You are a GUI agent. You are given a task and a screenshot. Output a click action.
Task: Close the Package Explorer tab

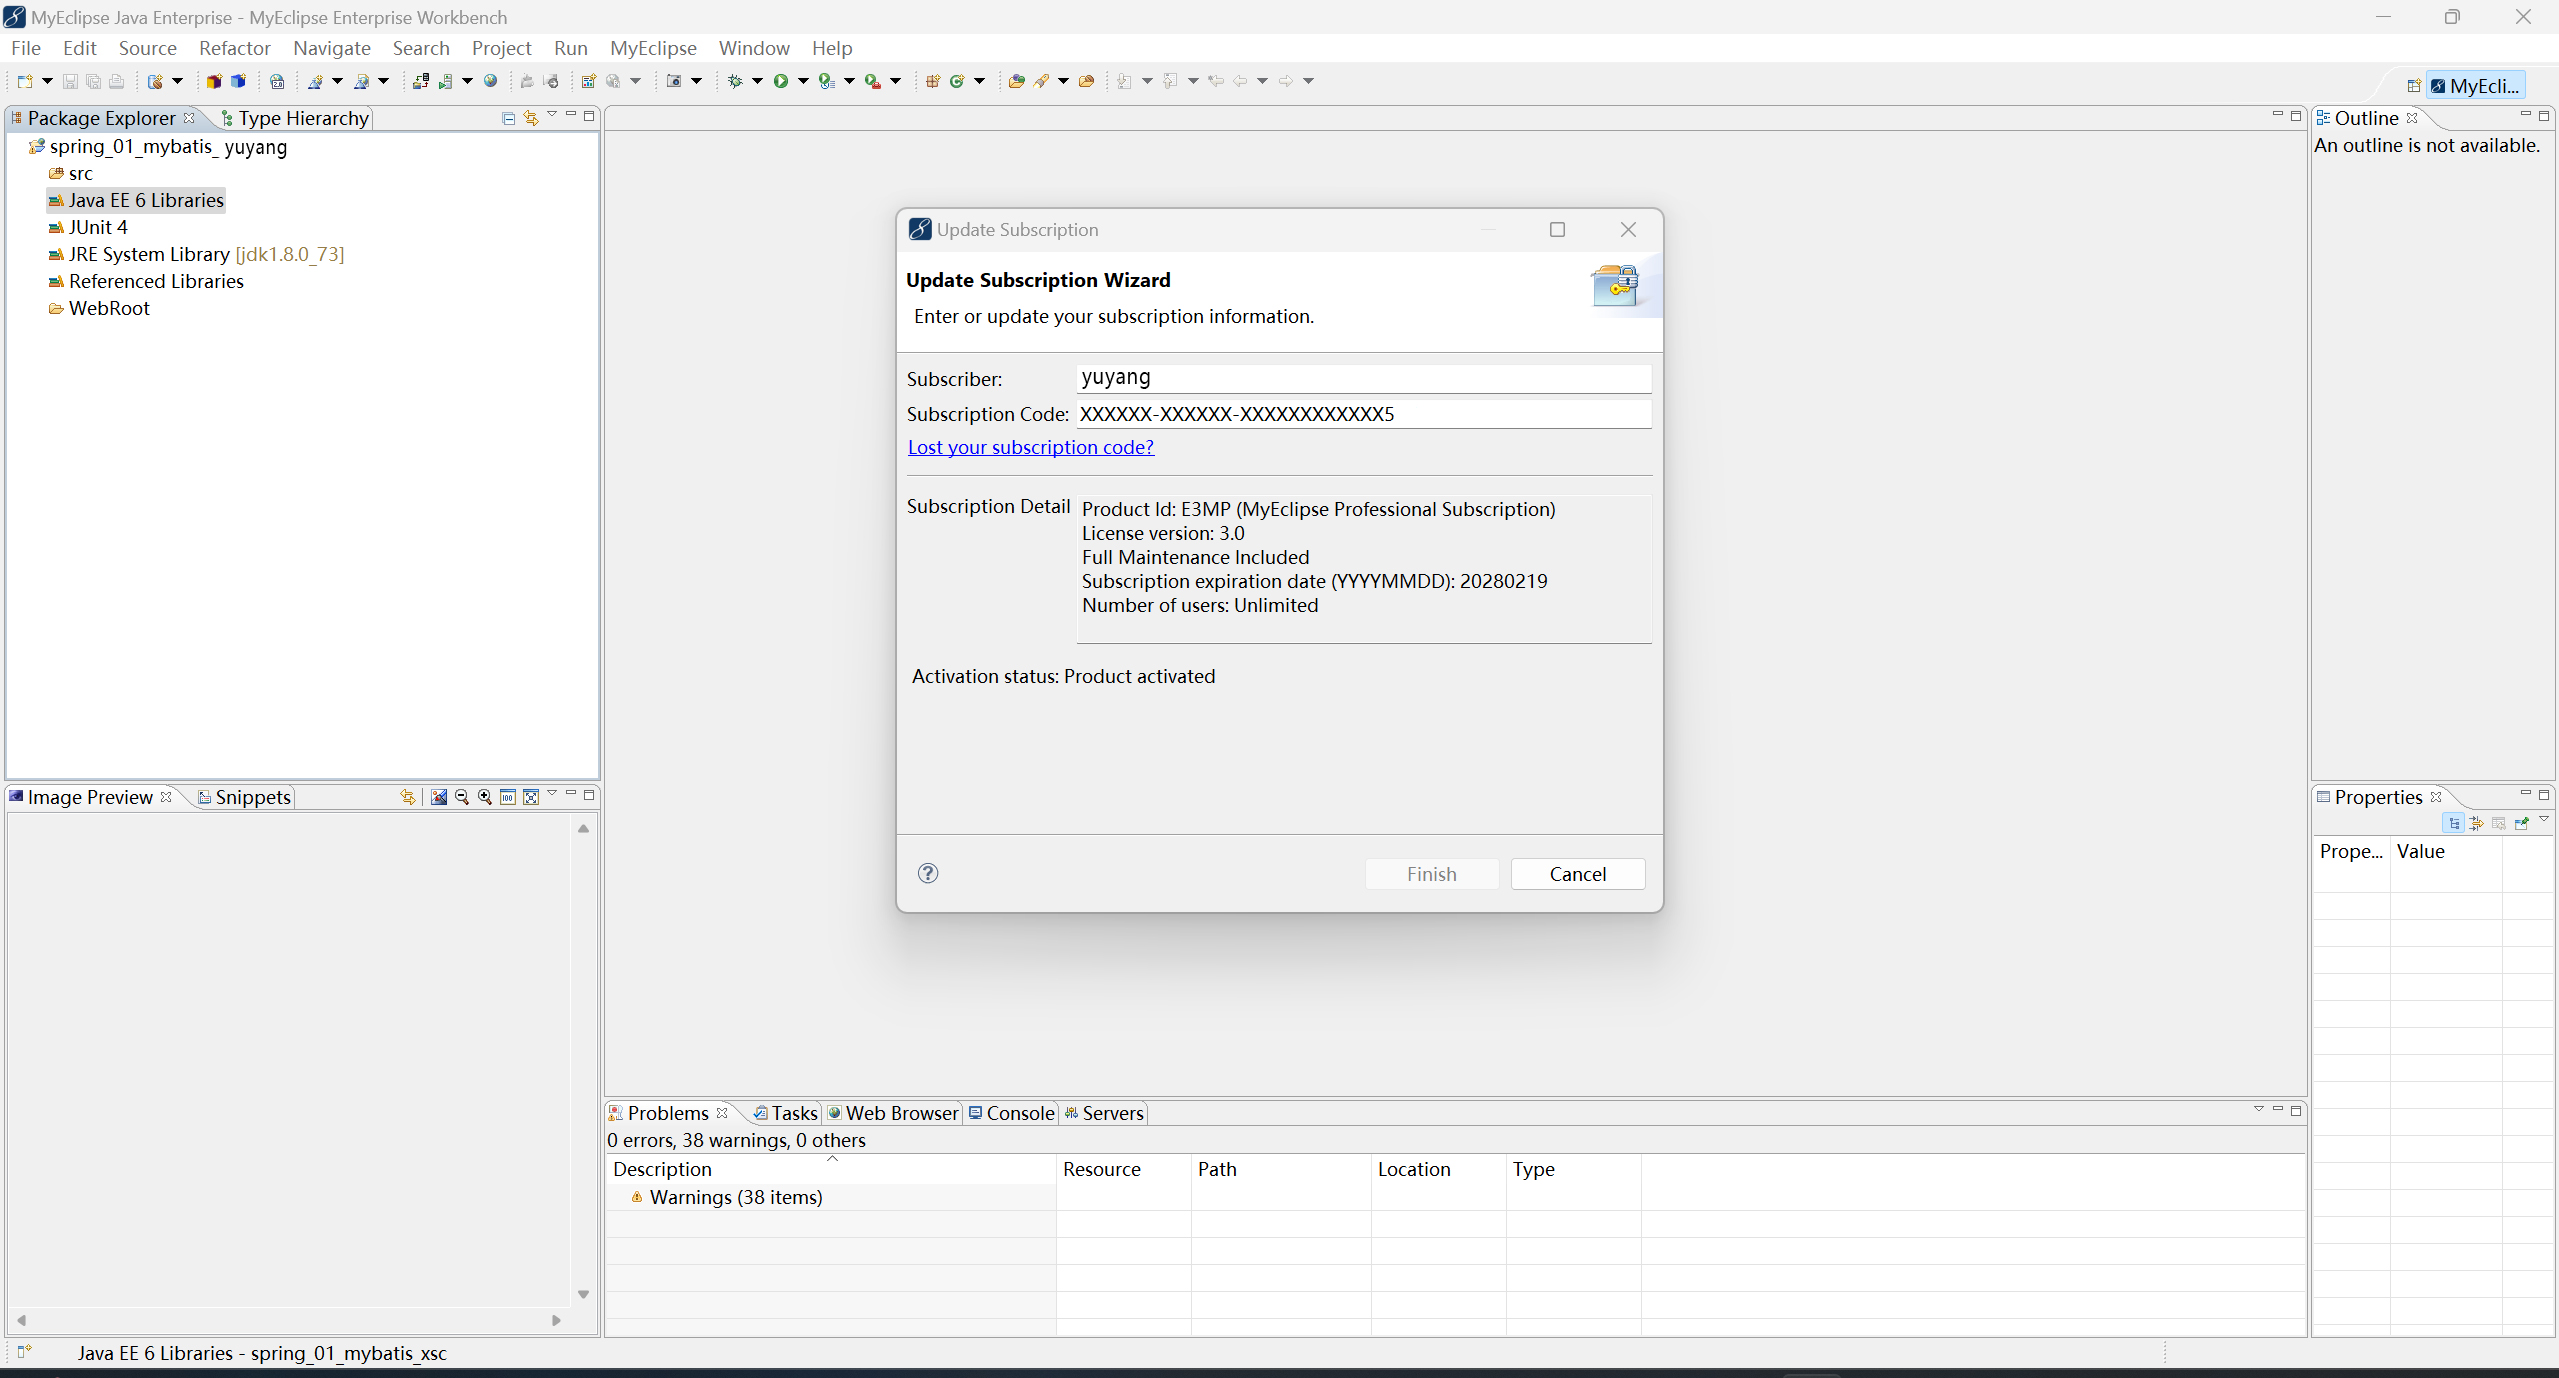(x=189, y=118)
